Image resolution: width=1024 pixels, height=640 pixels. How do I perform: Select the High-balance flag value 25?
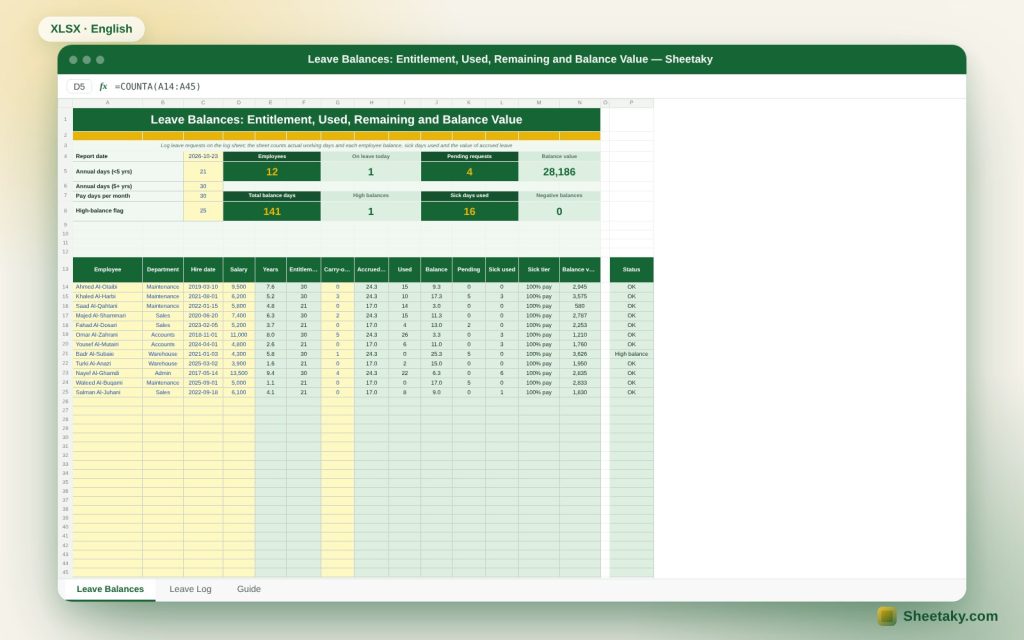coord(203,210)
